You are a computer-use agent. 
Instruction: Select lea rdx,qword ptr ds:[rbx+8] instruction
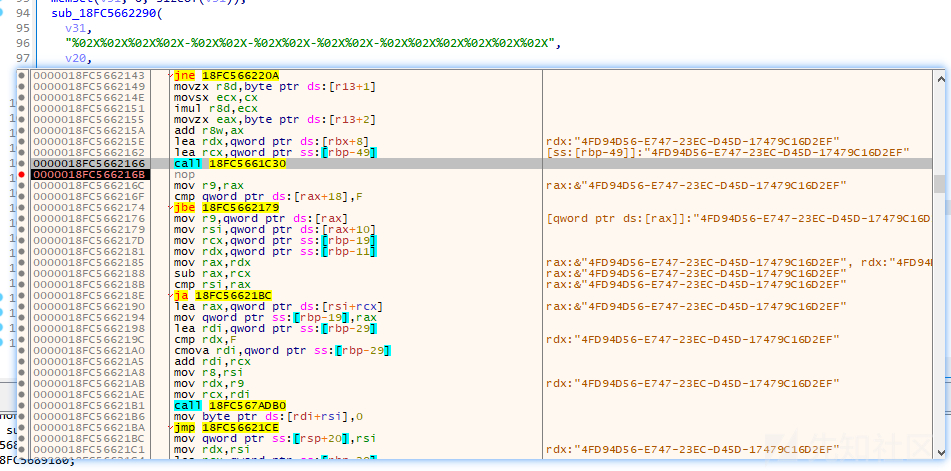[x=271, y=142]
